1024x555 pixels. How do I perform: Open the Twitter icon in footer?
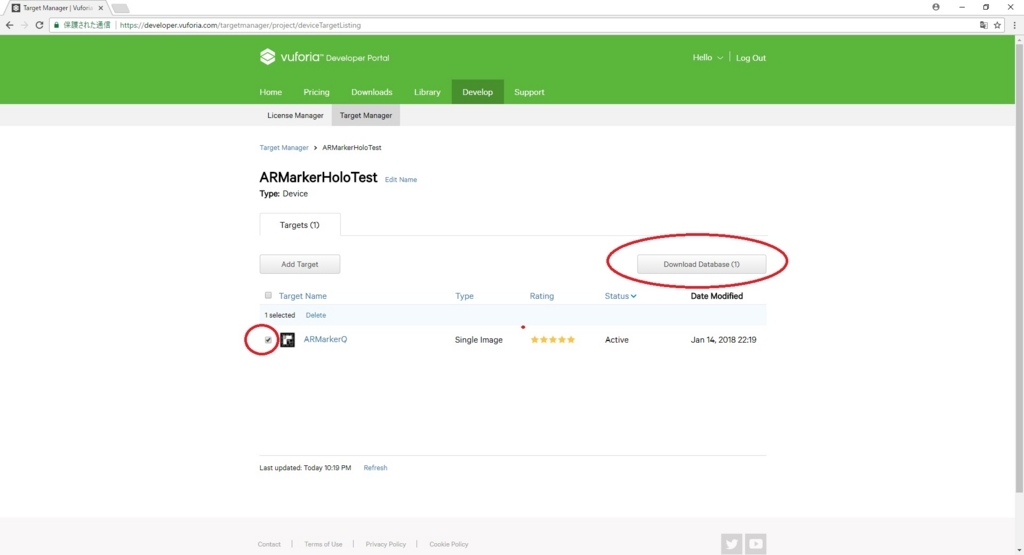pyautogui.click(x=731, y=543)
